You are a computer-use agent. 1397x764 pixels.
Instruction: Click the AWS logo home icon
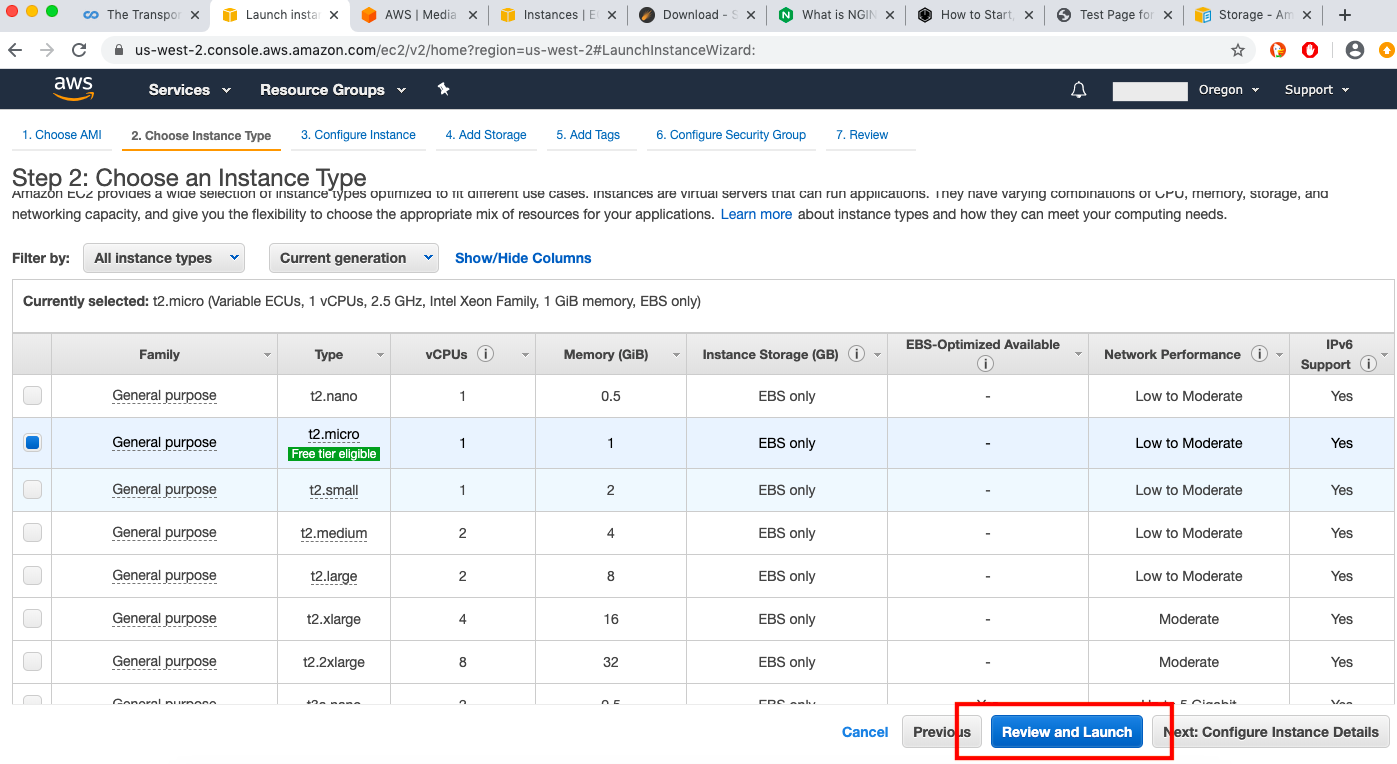click(x=73, y=89)
